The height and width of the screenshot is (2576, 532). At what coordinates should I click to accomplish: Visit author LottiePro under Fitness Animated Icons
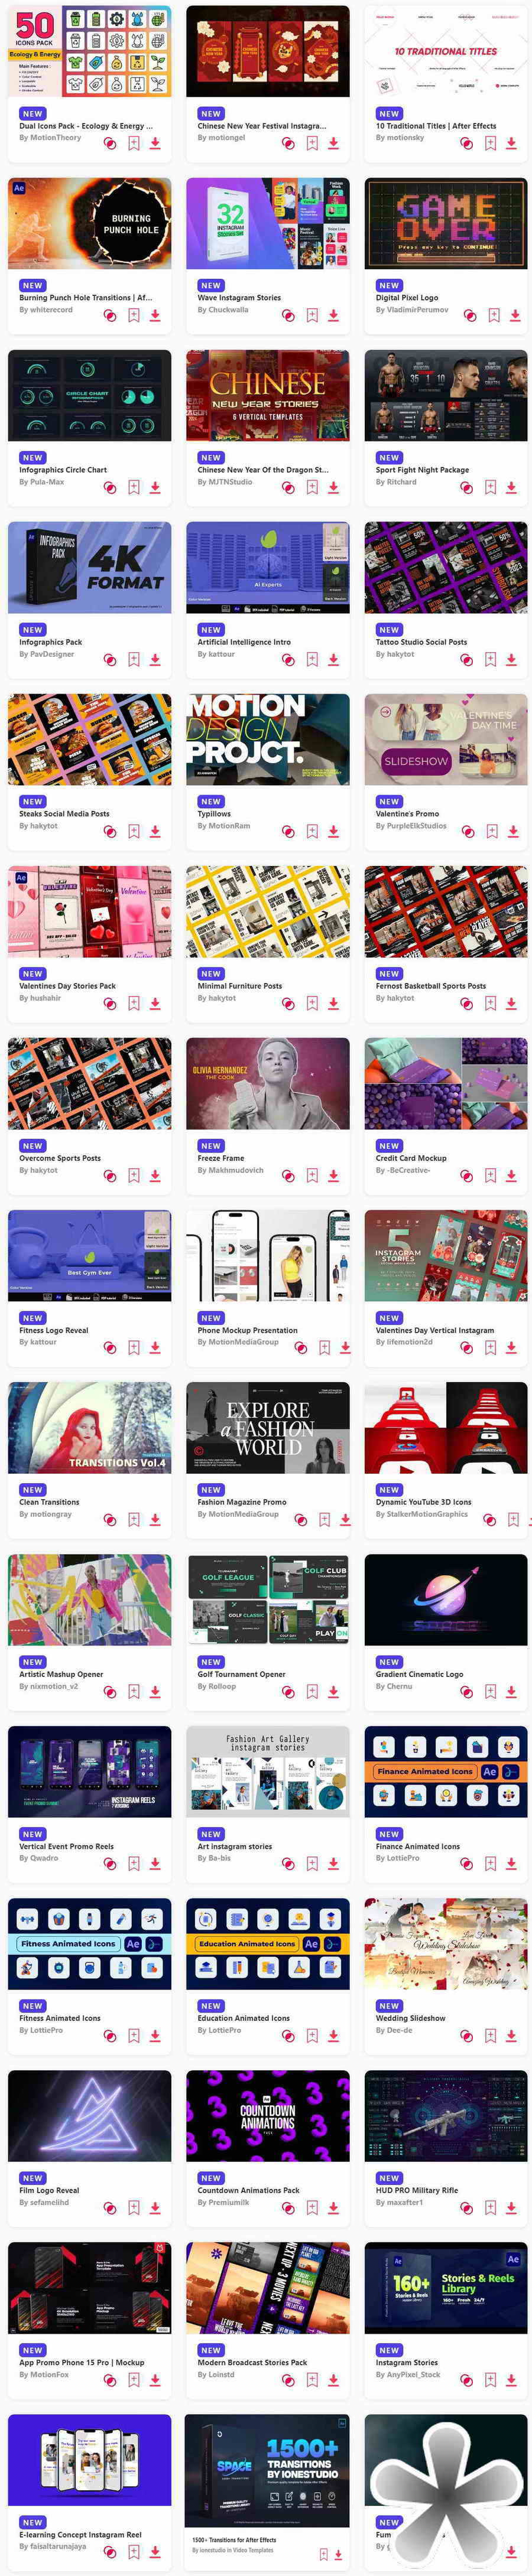(41, 2030)
